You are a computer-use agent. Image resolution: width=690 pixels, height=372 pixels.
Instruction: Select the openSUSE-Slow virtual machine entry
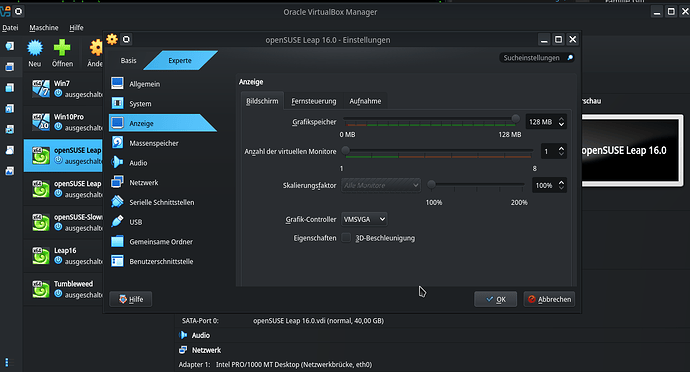[63, 222]
